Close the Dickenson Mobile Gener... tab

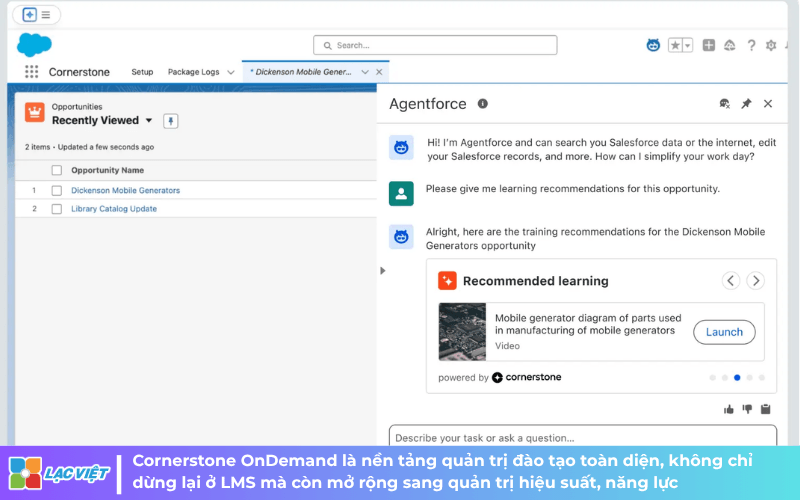(379, 72)
